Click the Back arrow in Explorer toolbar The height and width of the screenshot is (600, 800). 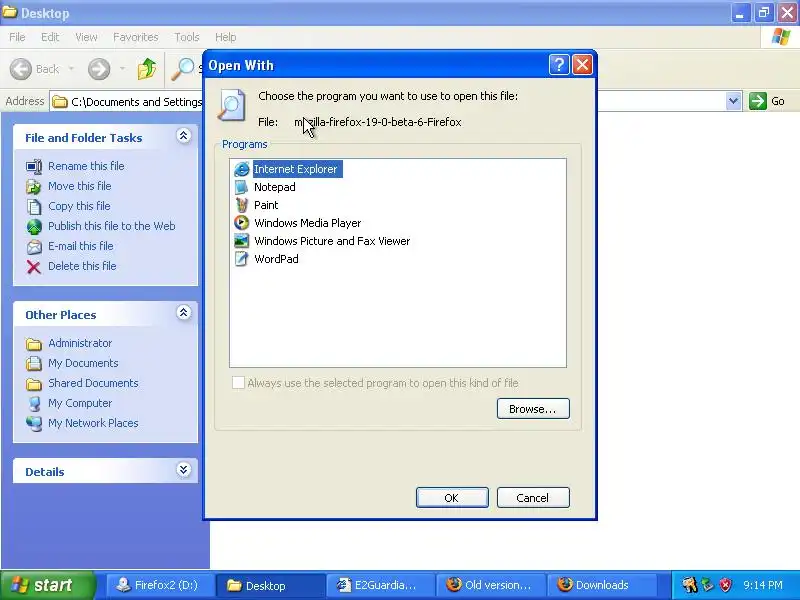coord(21,69)
